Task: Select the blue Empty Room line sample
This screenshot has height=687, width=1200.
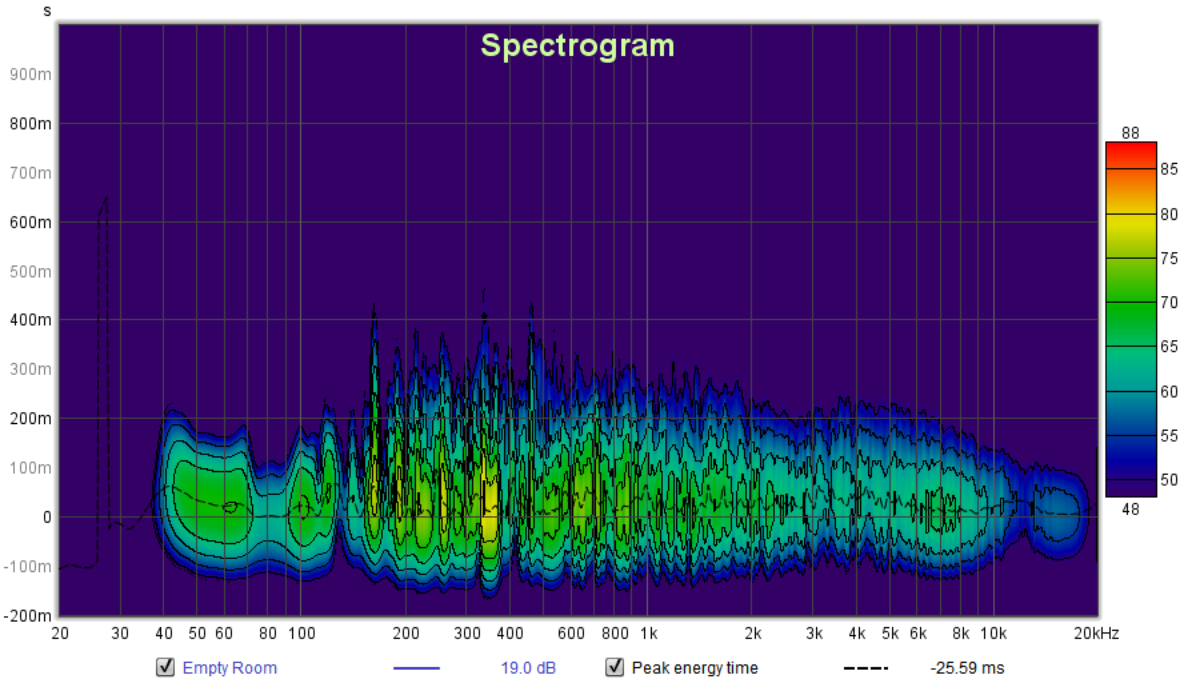Action: [x=416, y=669]
